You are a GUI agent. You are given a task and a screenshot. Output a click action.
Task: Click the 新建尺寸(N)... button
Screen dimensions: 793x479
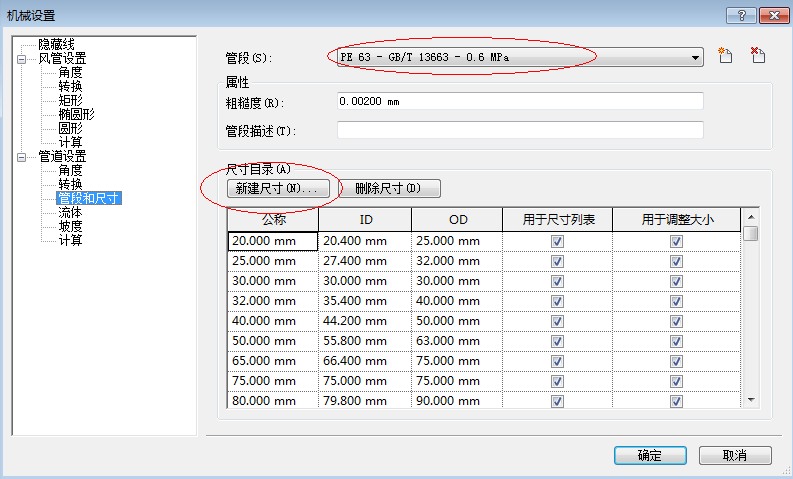(278, 189)
